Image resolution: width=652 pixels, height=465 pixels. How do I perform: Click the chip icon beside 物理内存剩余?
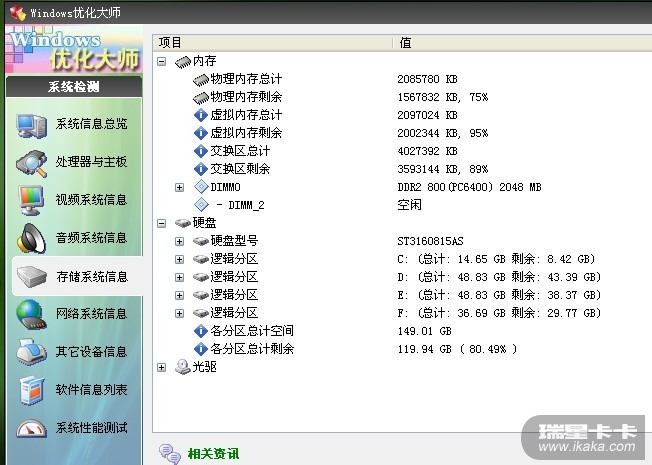pos(201,97)
